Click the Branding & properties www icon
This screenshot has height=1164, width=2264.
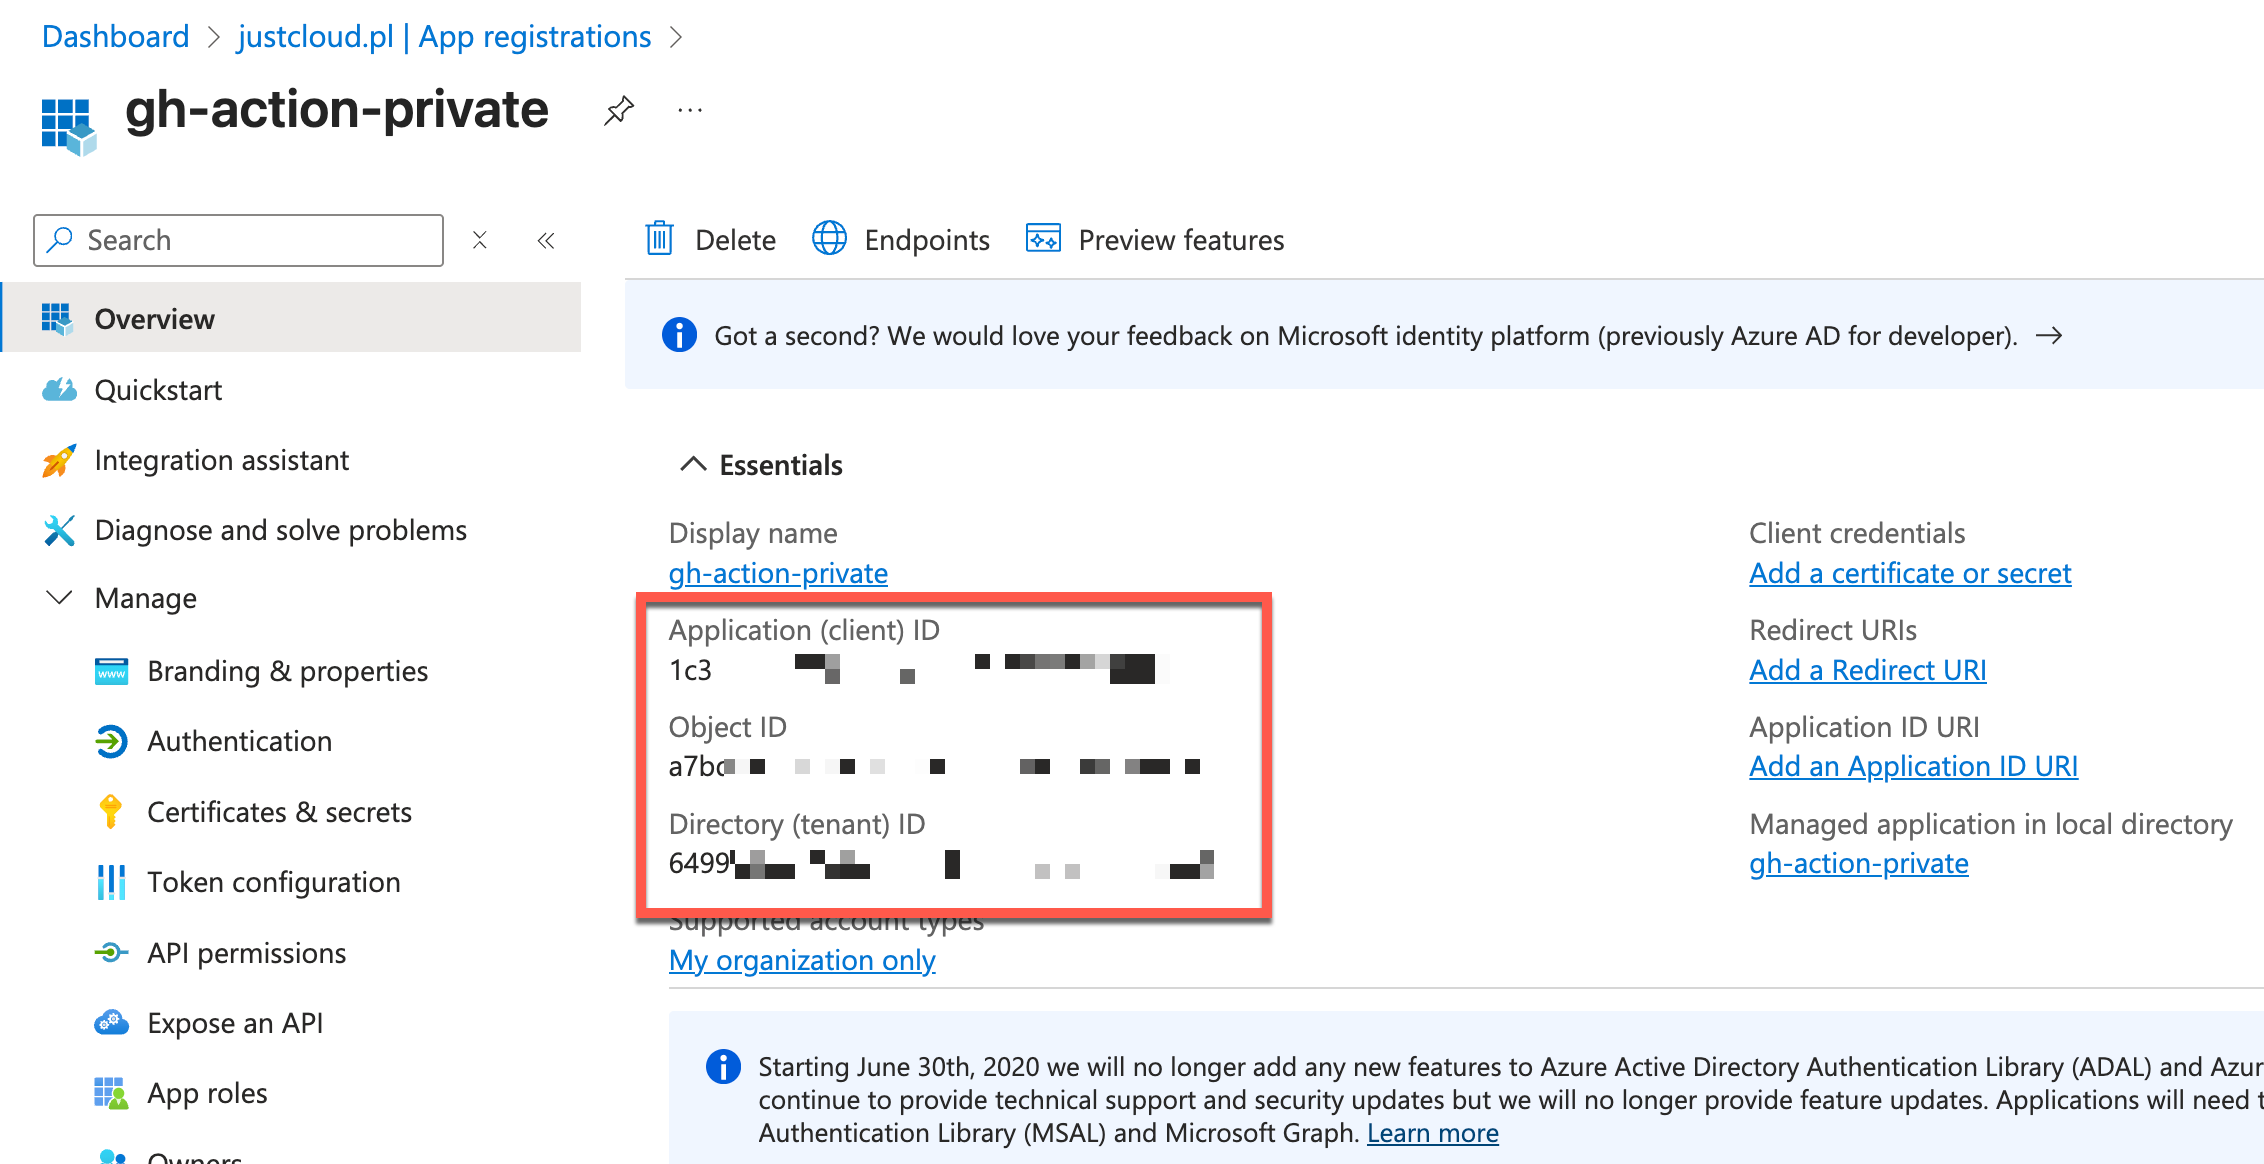[x=111, y=671]
